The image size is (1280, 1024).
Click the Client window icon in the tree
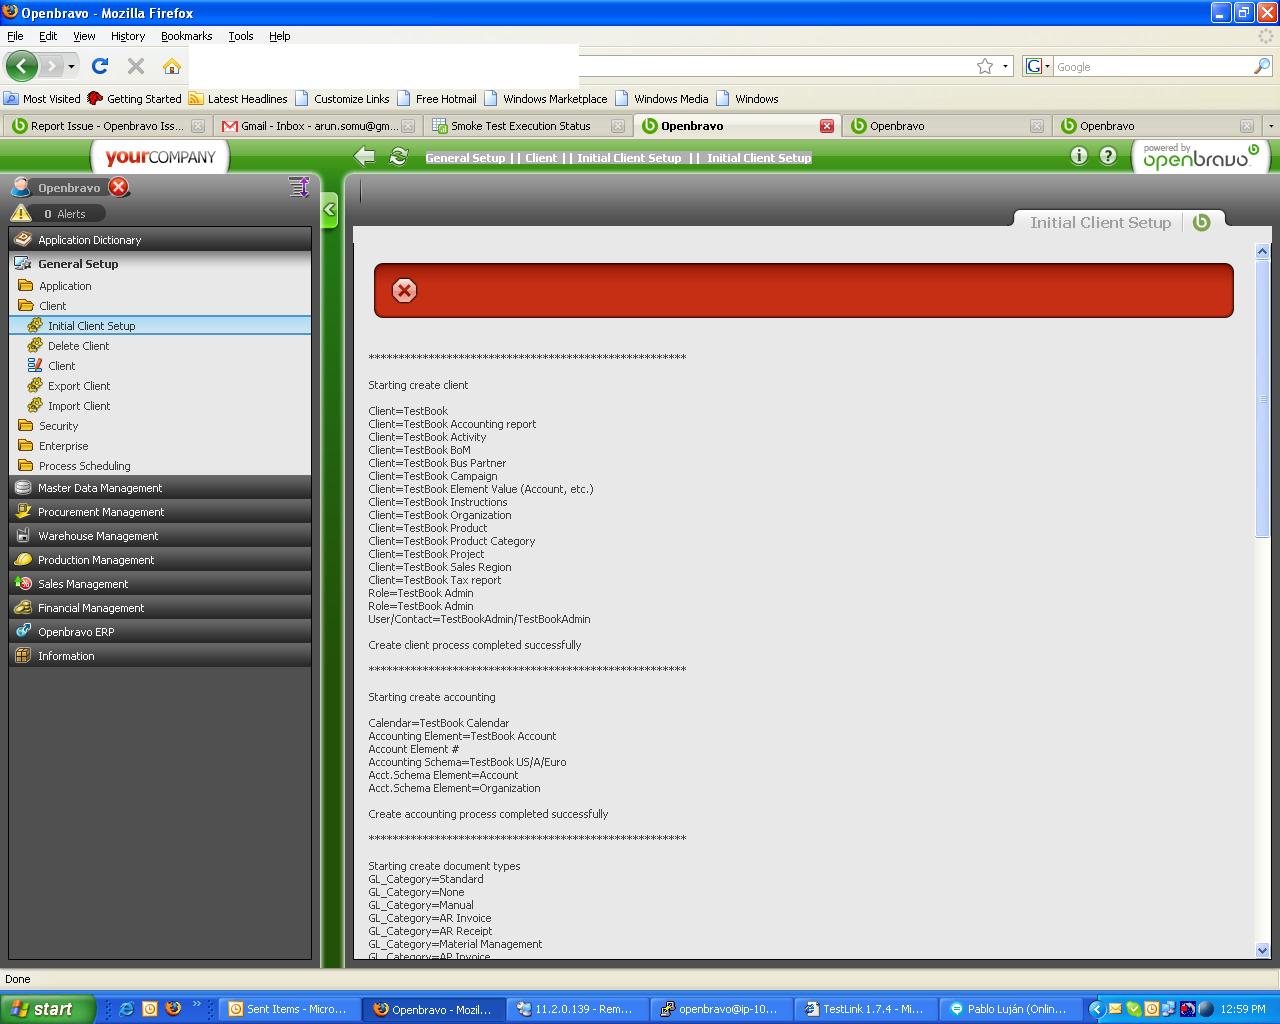coord(35,365)
